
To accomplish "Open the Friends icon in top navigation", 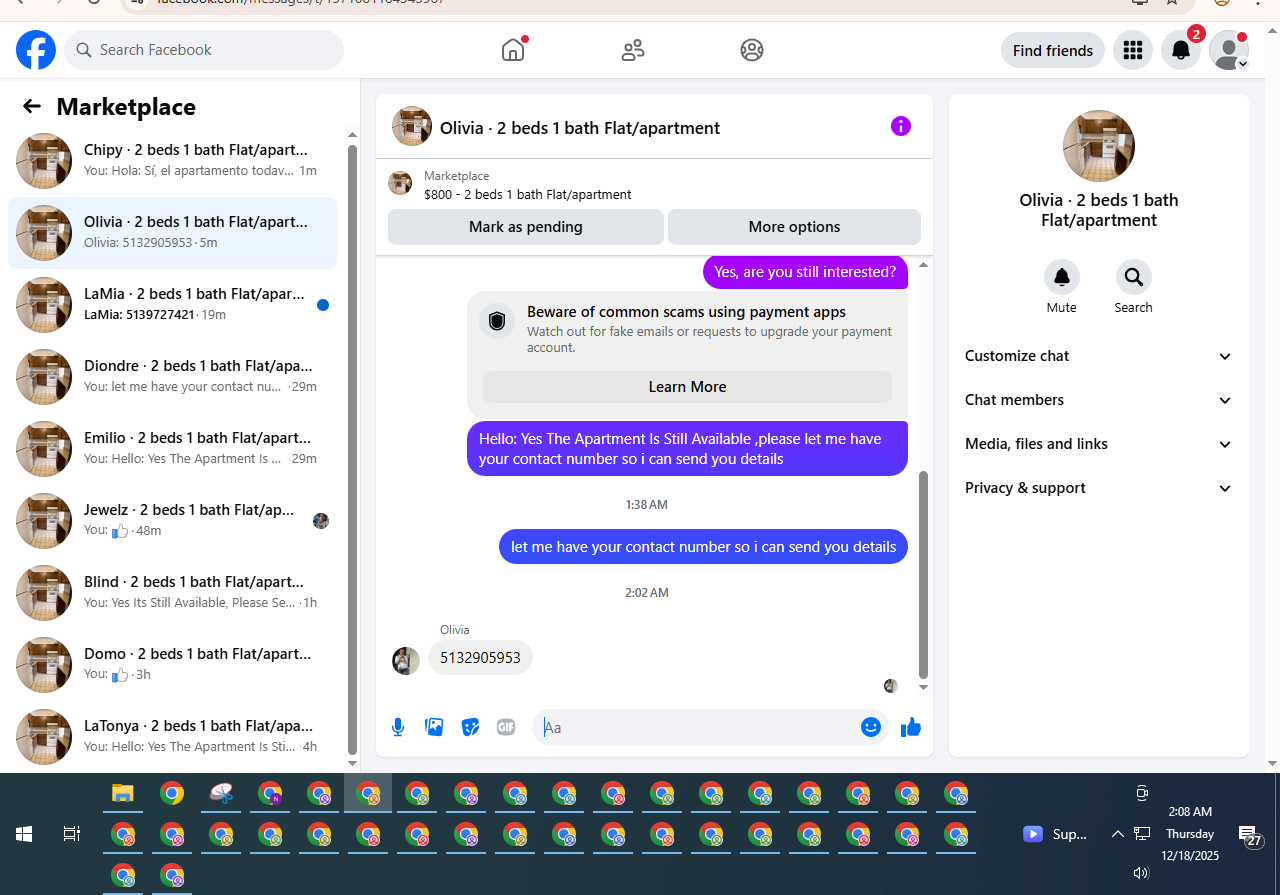I will 633,50.
